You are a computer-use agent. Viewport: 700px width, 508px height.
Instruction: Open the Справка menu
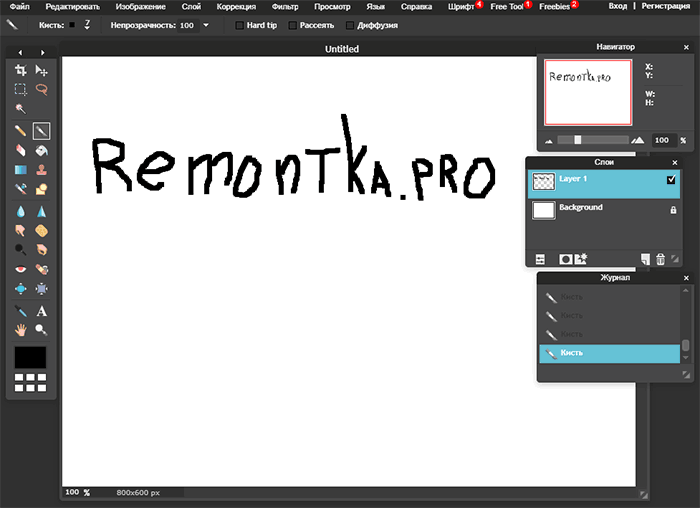click(x=416, y=6)
